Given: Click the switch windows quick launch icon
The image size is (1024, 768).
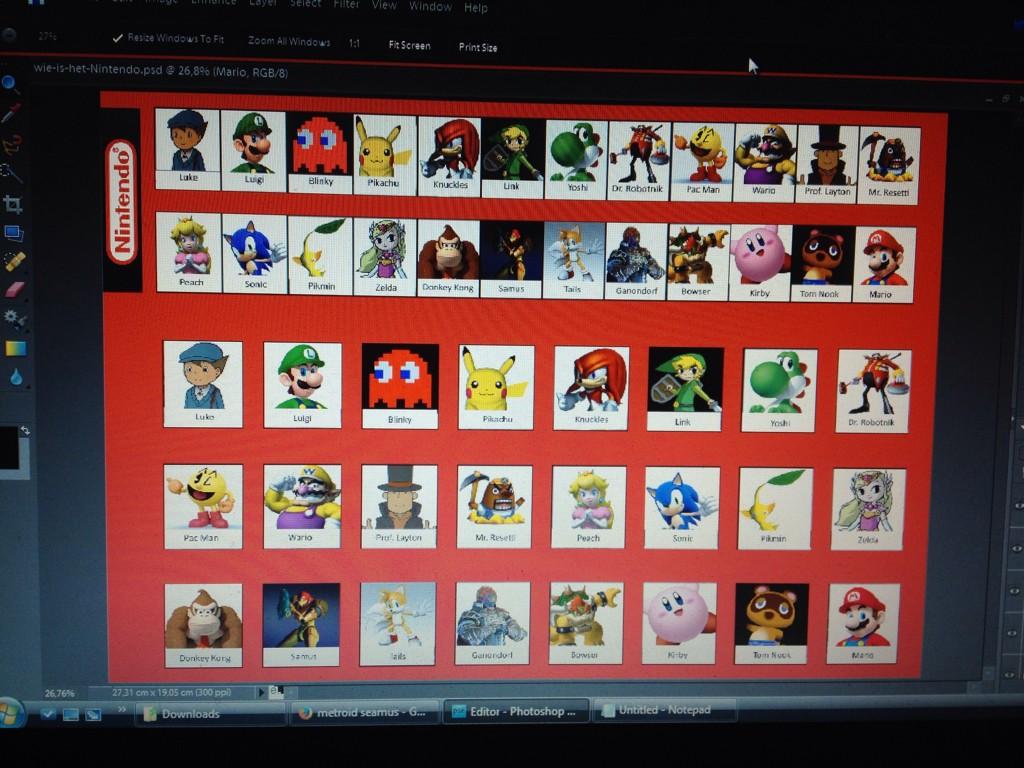Looking at the screenshot, I should 93,714.
